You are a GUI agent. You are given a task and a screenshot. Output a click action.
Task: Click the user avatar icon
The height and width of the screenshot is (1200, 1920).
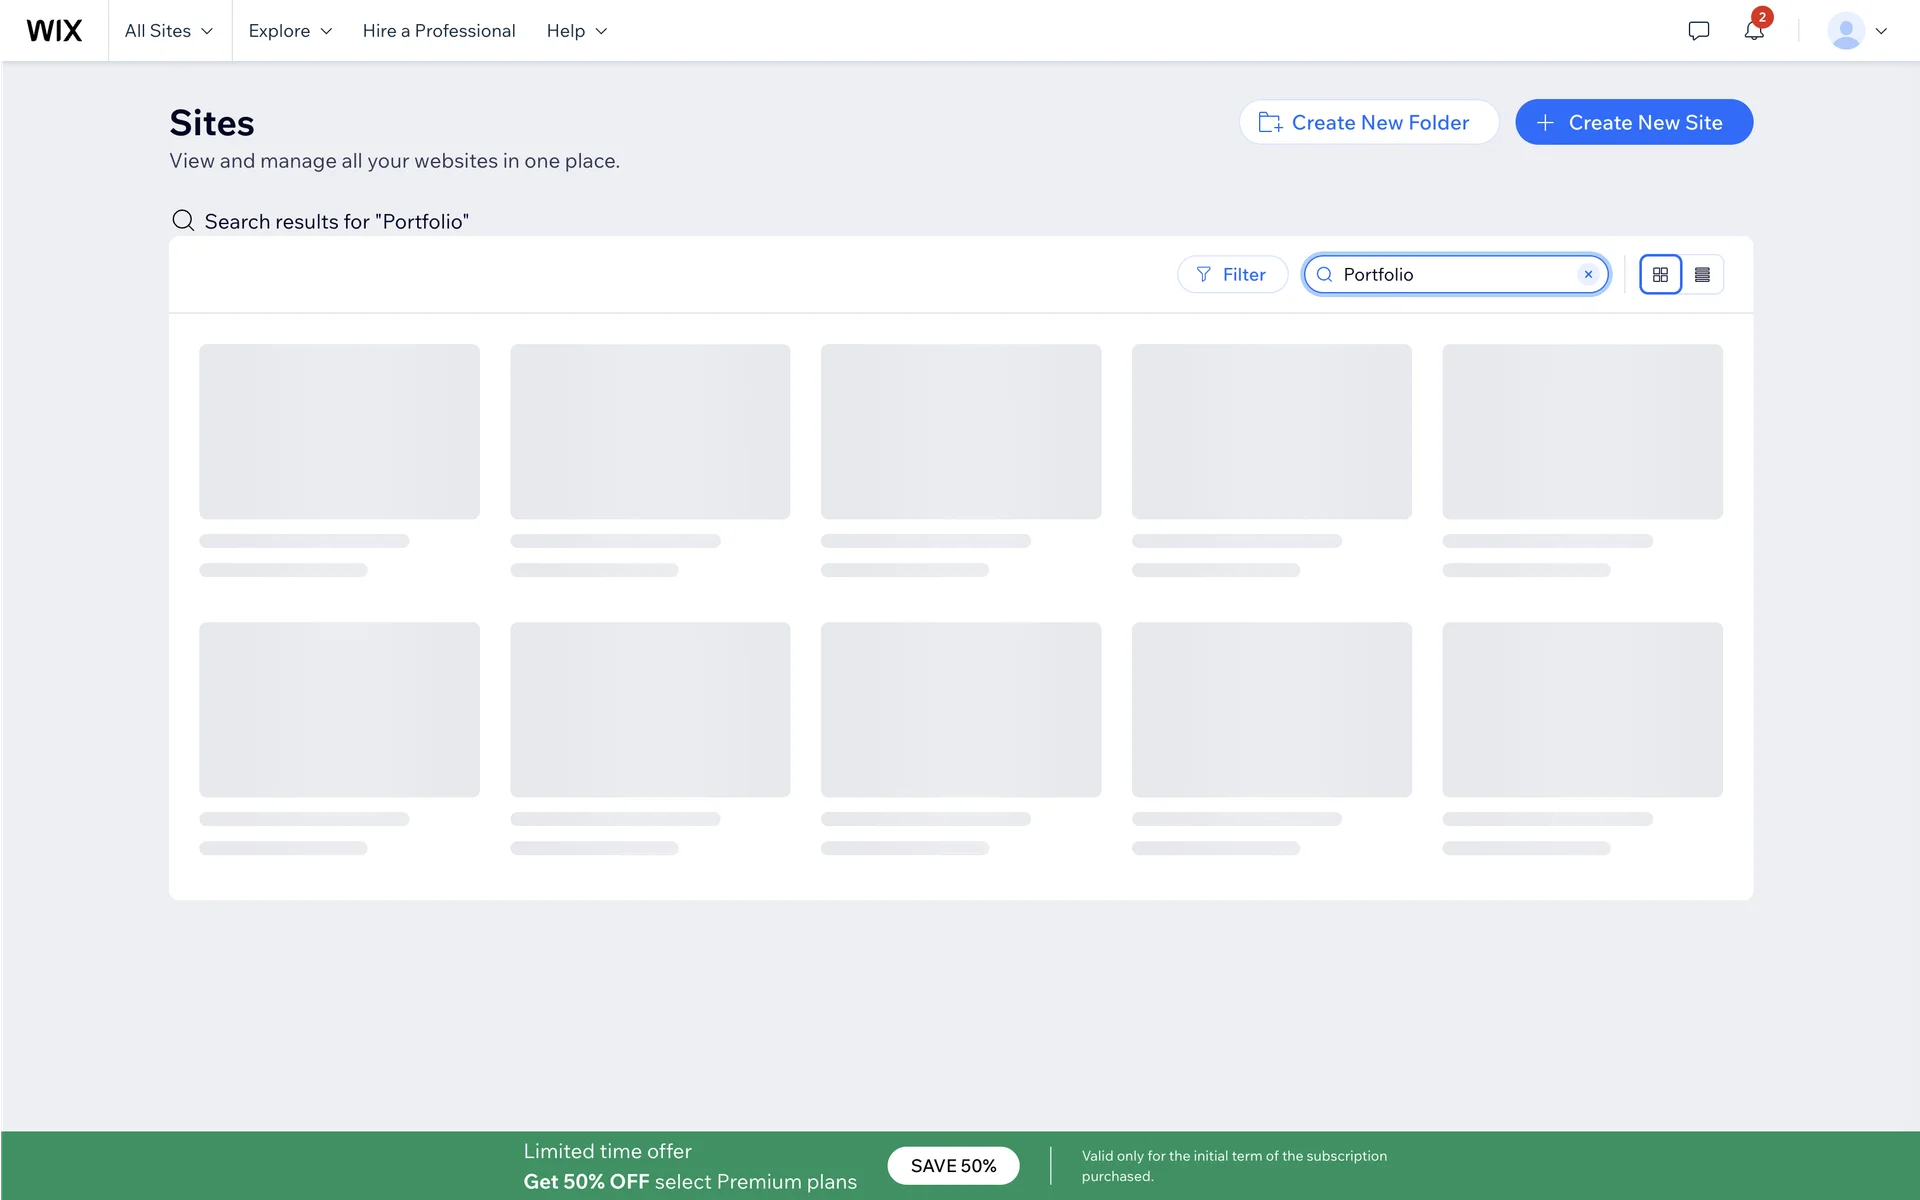tap(1845, 31)
